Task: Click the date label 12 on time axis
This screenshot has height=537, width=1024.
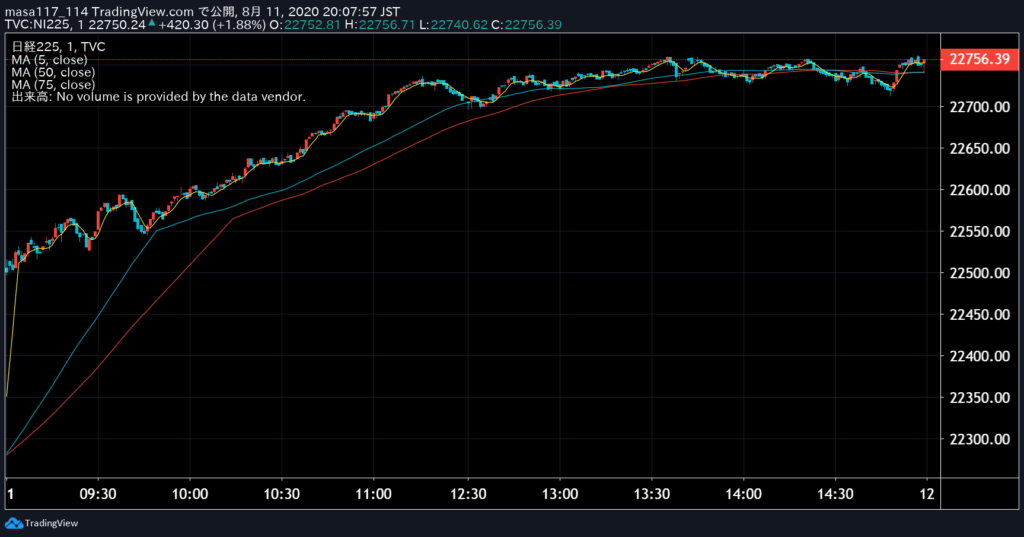Action: (x=927, y=494)
